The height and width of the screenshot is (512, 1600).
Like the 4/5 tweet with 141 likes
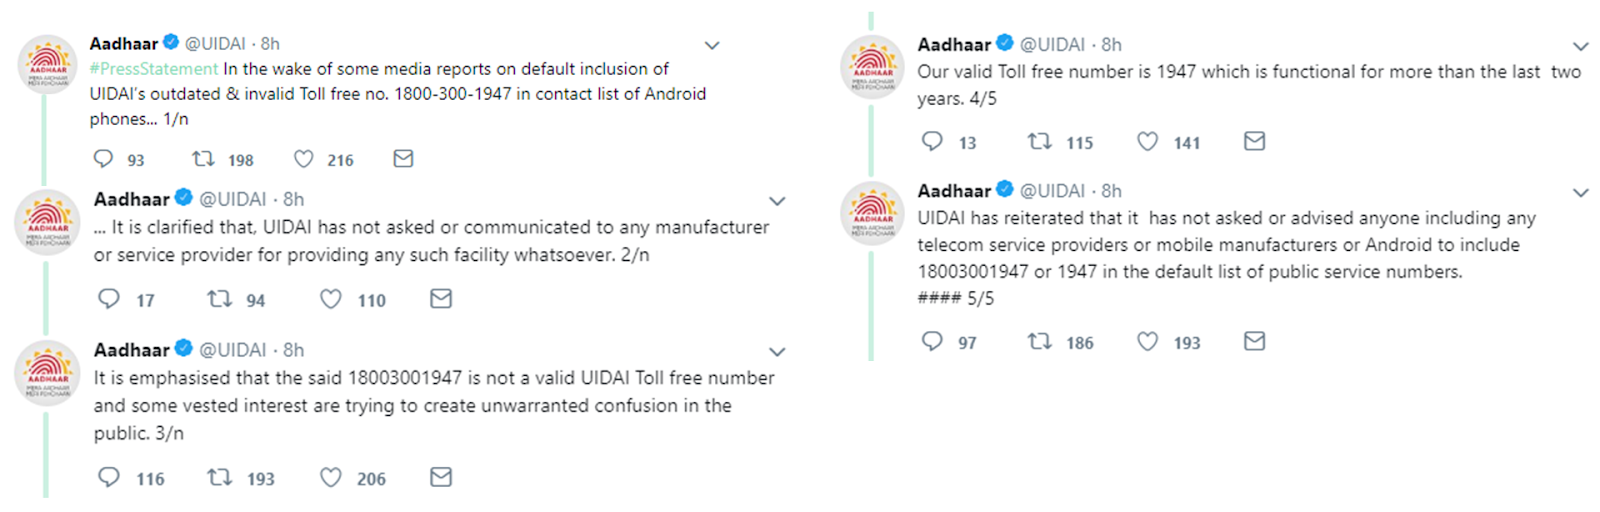[1148, 142]
